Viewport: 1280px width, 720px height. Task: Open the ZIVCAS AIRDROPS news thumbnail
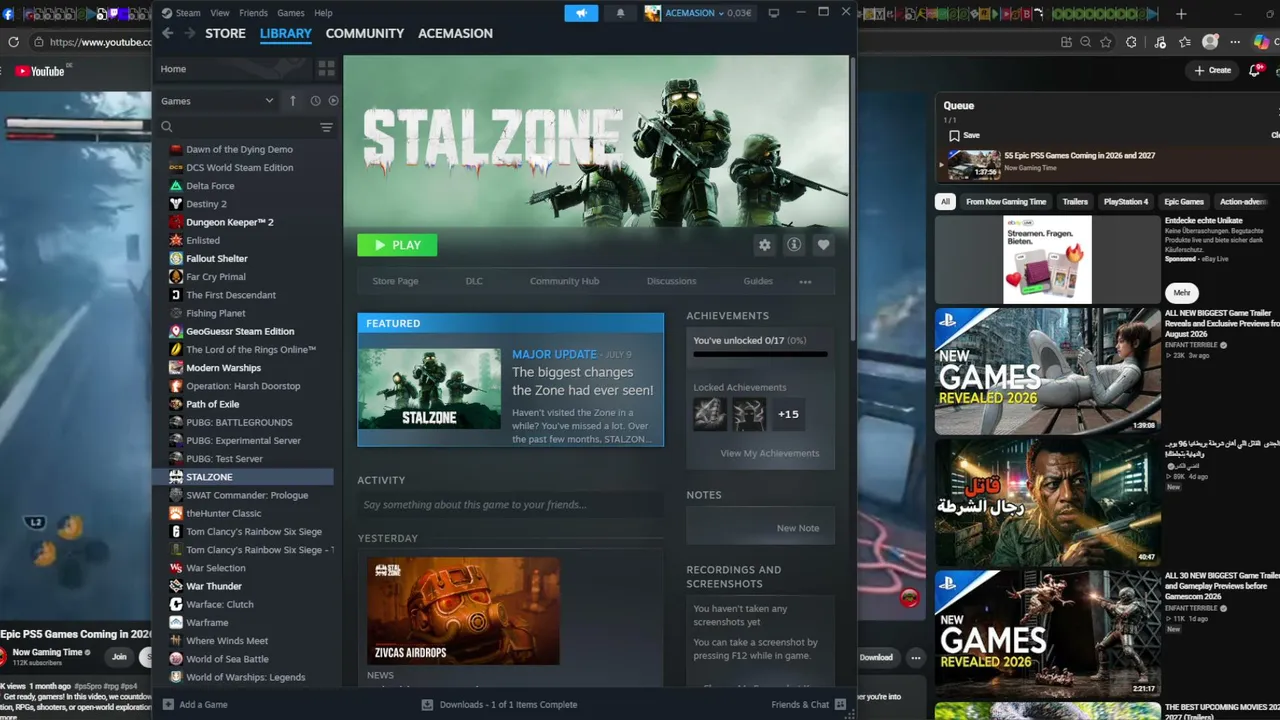coord(463,610)
